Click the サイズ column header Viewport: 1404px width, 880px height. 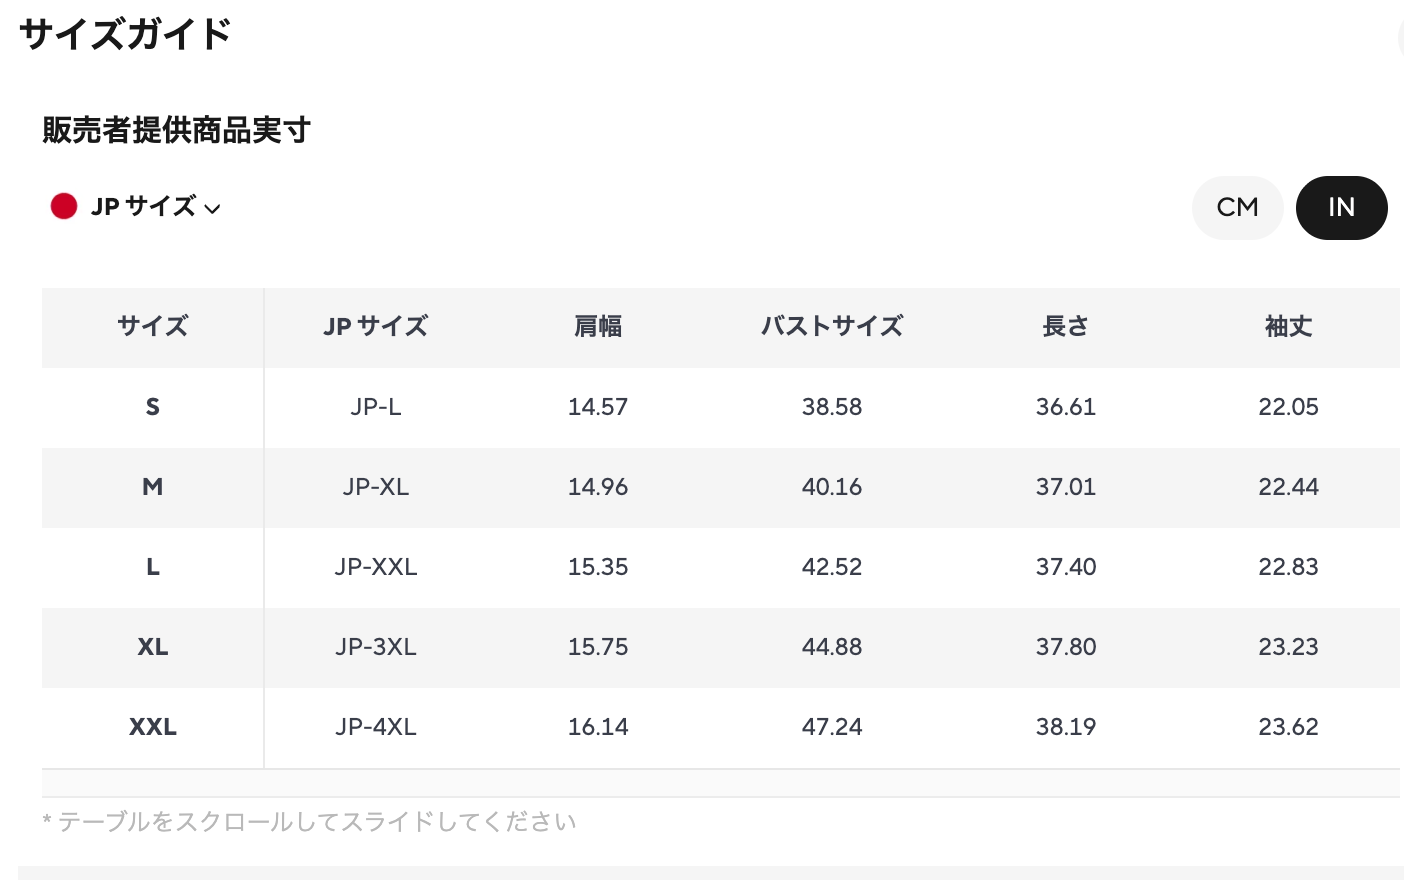point(152,326)
